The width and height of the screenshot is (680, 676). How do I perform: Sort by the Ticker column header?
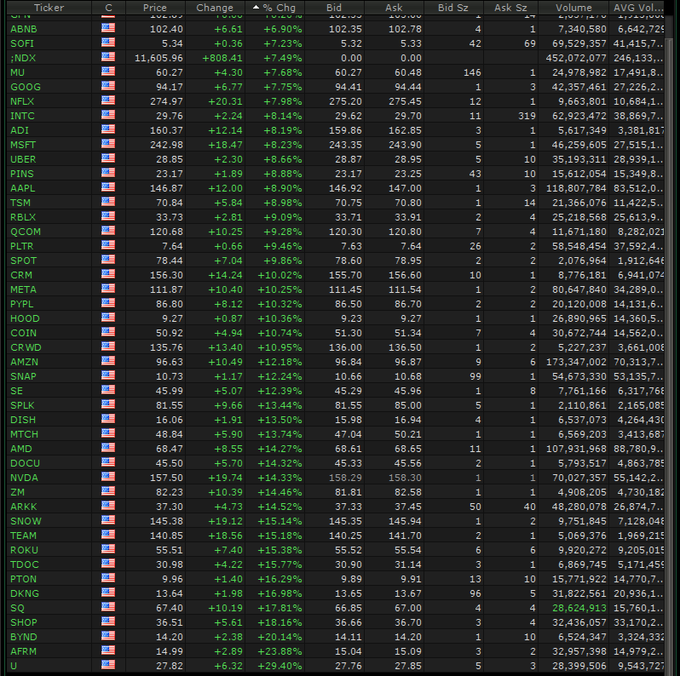pyautogui.click(x=48, y=8)
